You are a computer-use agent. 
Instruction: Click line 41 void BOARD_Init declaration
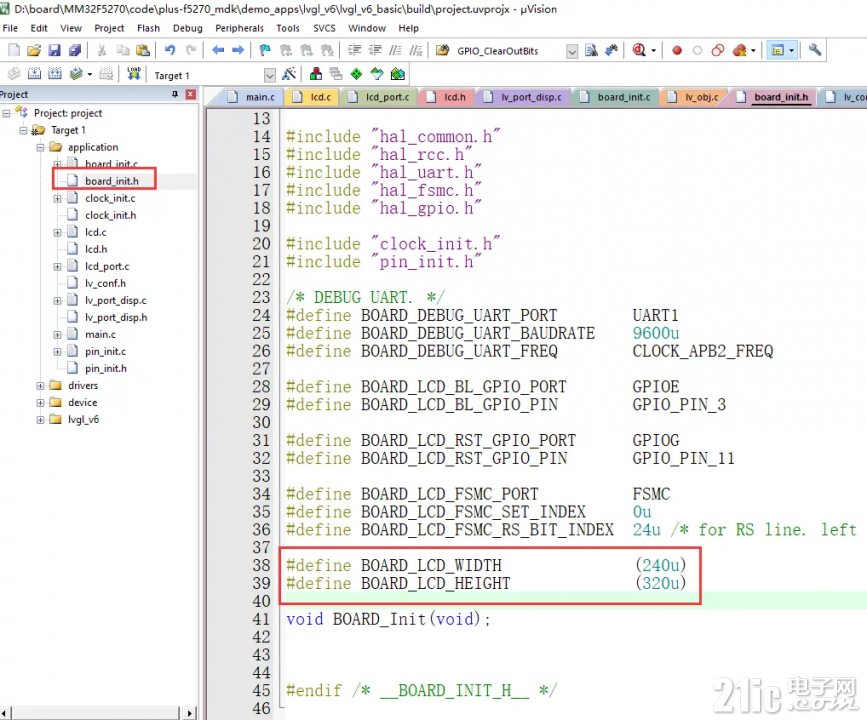pos(388,619)
